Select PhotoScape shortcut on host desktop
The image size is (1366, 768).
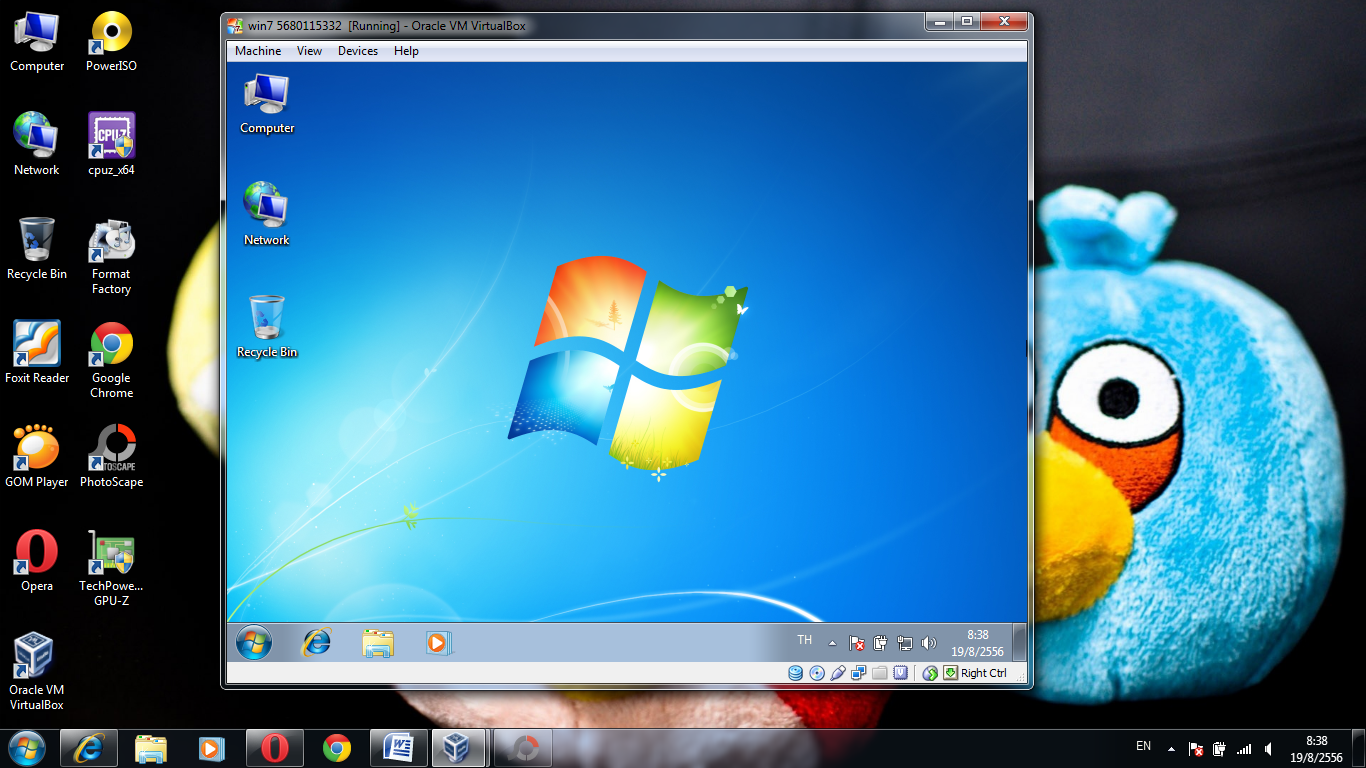point(111,457)
